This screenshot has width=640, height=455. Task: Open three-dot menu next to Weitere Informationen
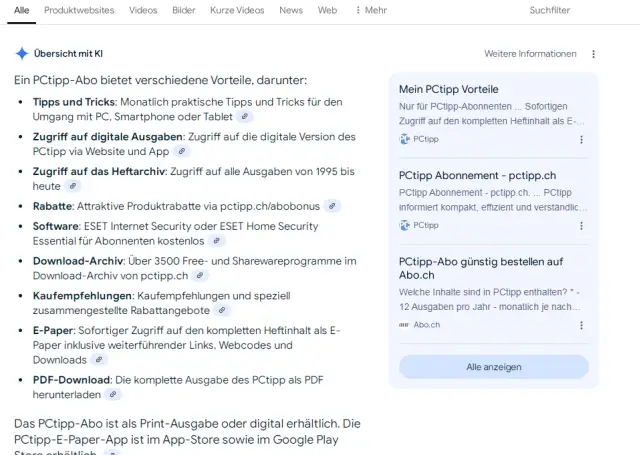[x=593, y=54]
